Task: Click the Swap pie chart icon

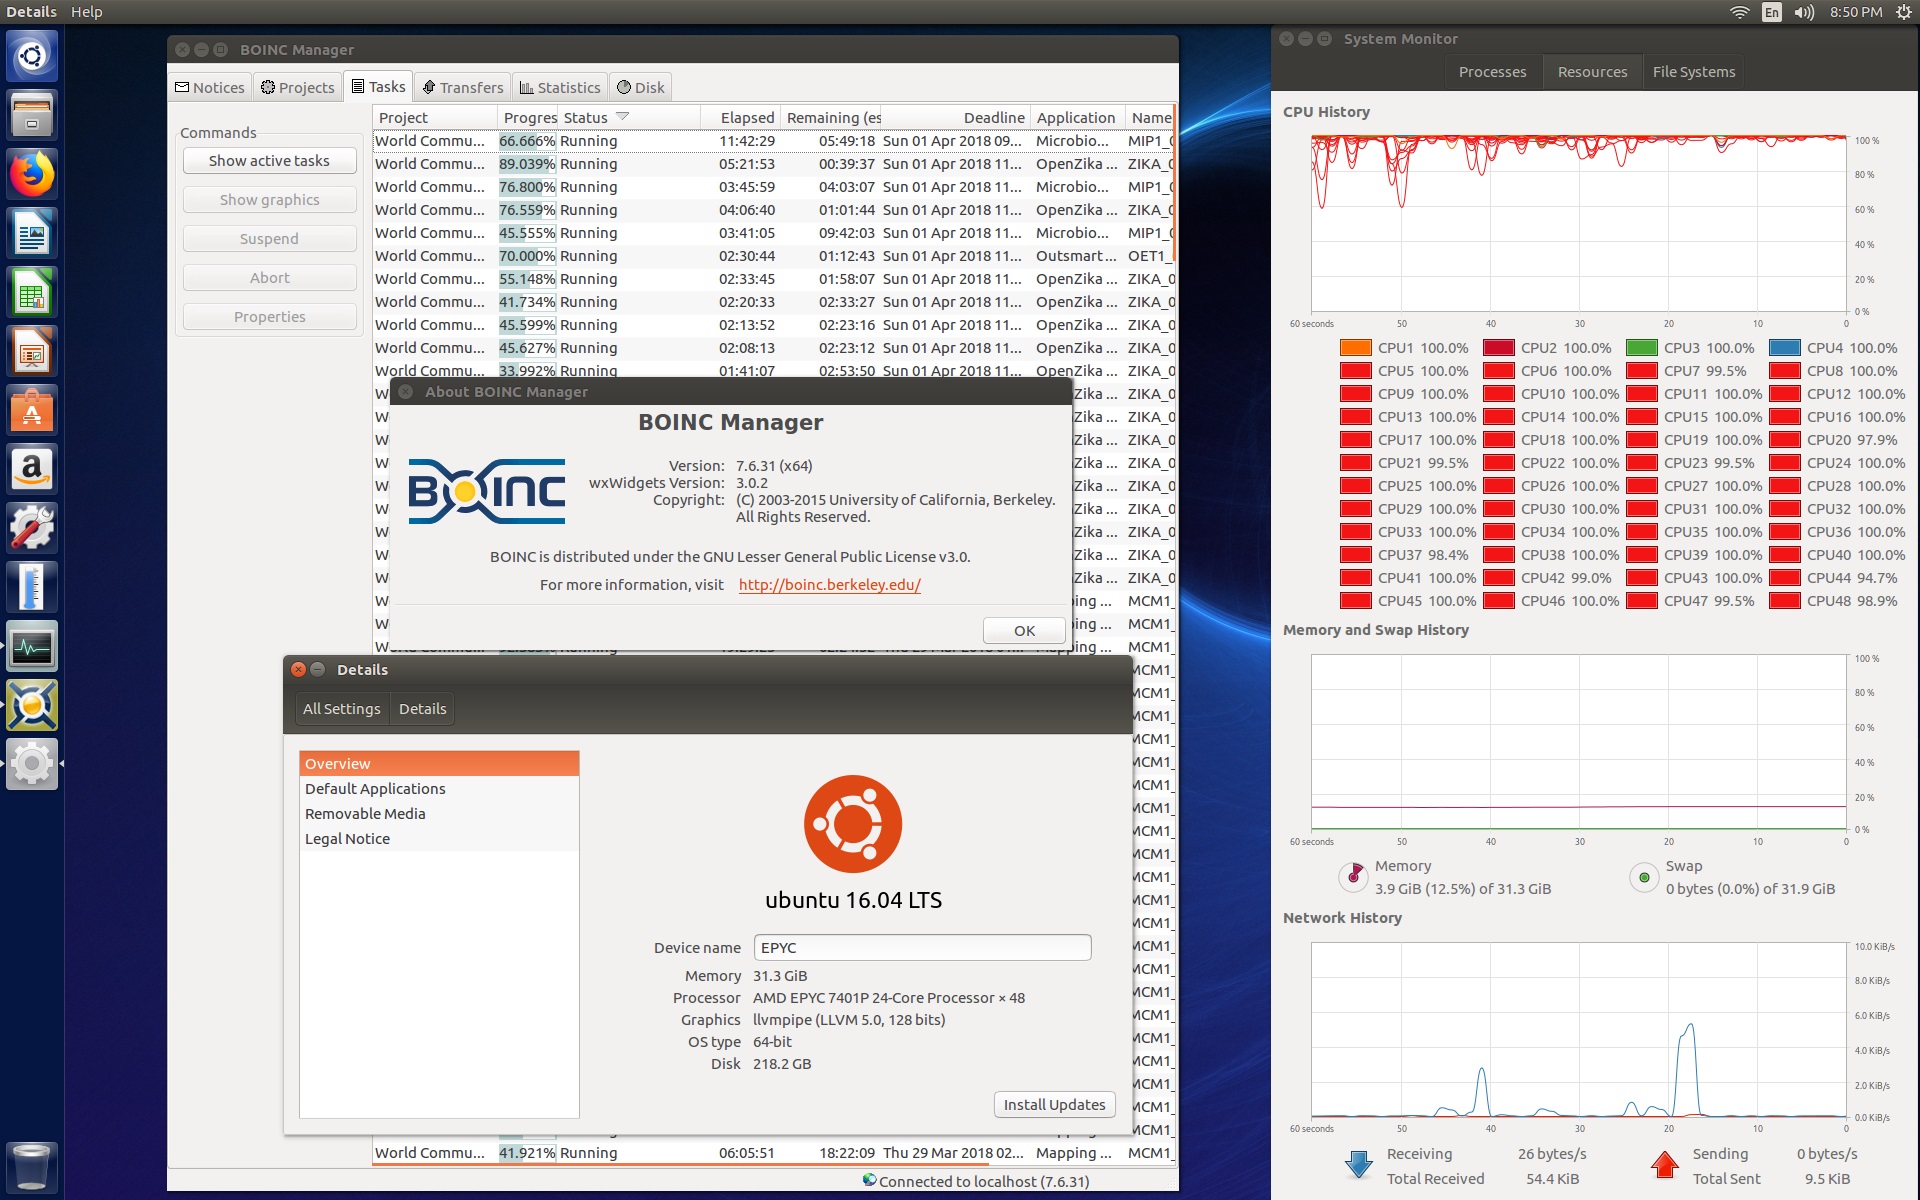Action: (x=1644, y=877)
